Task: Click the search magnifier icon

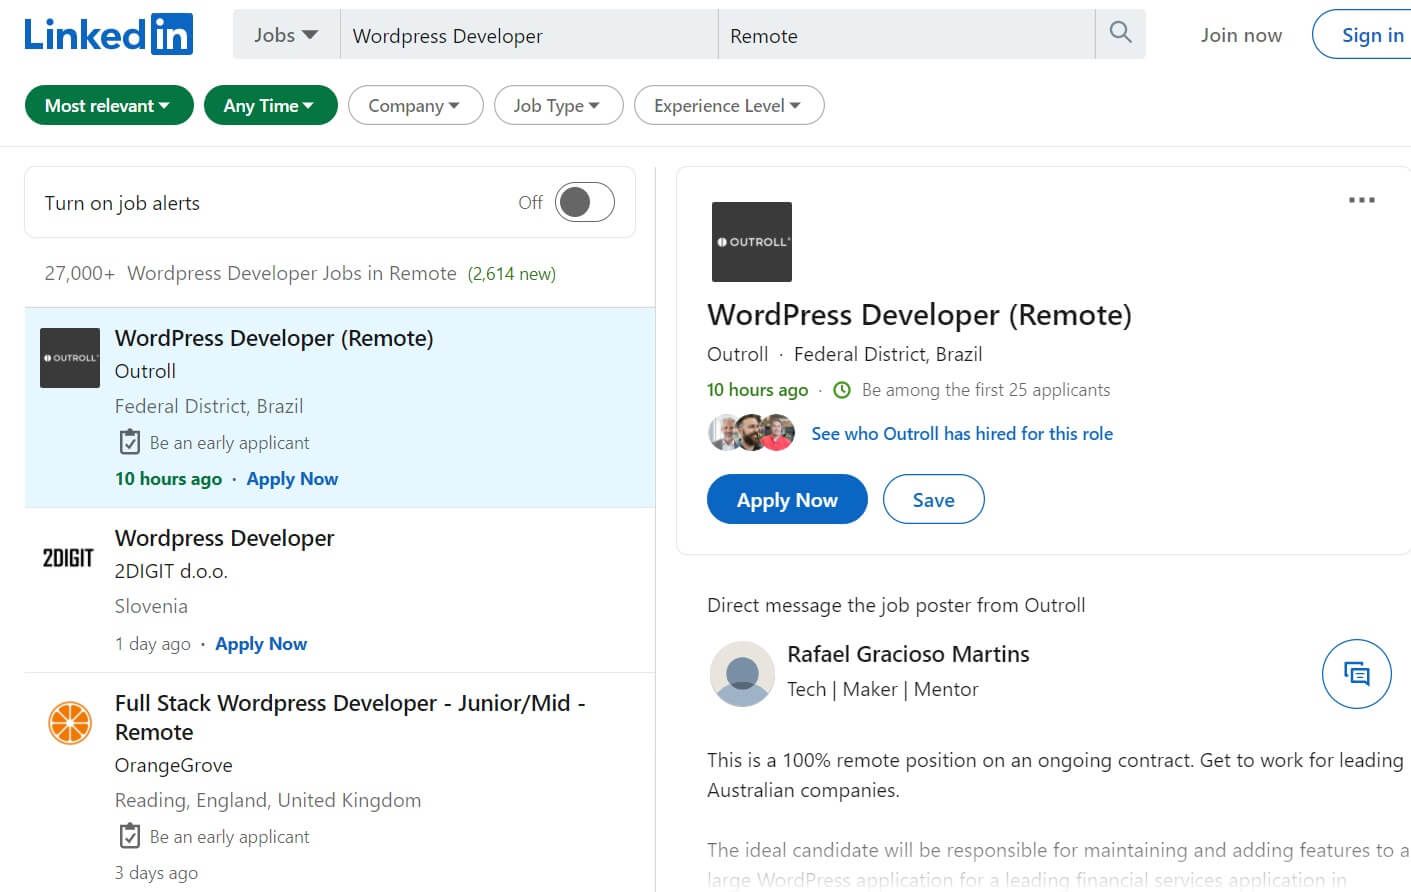Action: tap(1119, 33)
